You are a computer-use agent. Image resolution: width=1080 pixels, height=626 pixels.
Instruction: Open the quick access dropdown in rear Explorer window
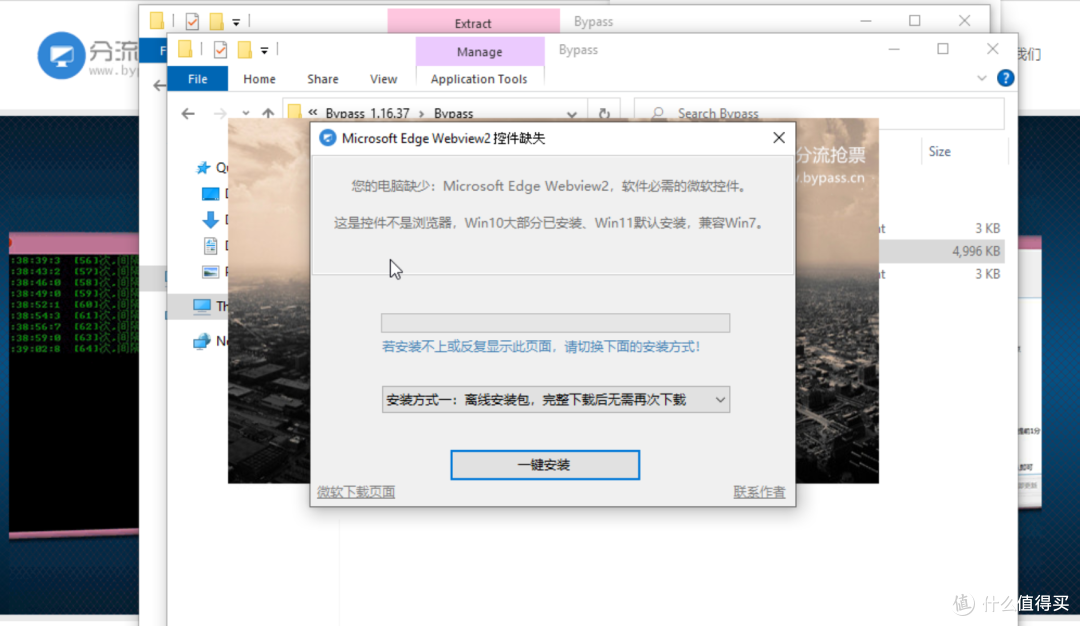click(x=236, y=22)
